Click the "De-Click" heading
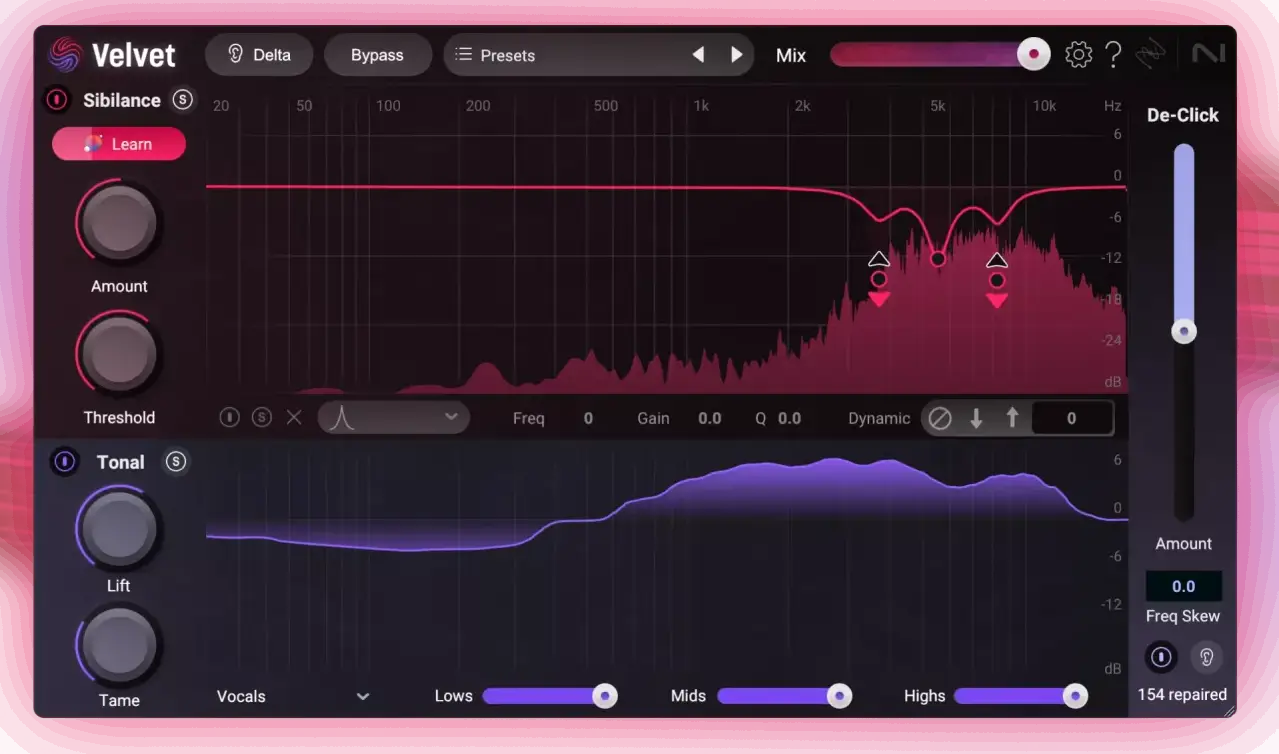Viewport: 1279px width, 754px height. 1183,115
